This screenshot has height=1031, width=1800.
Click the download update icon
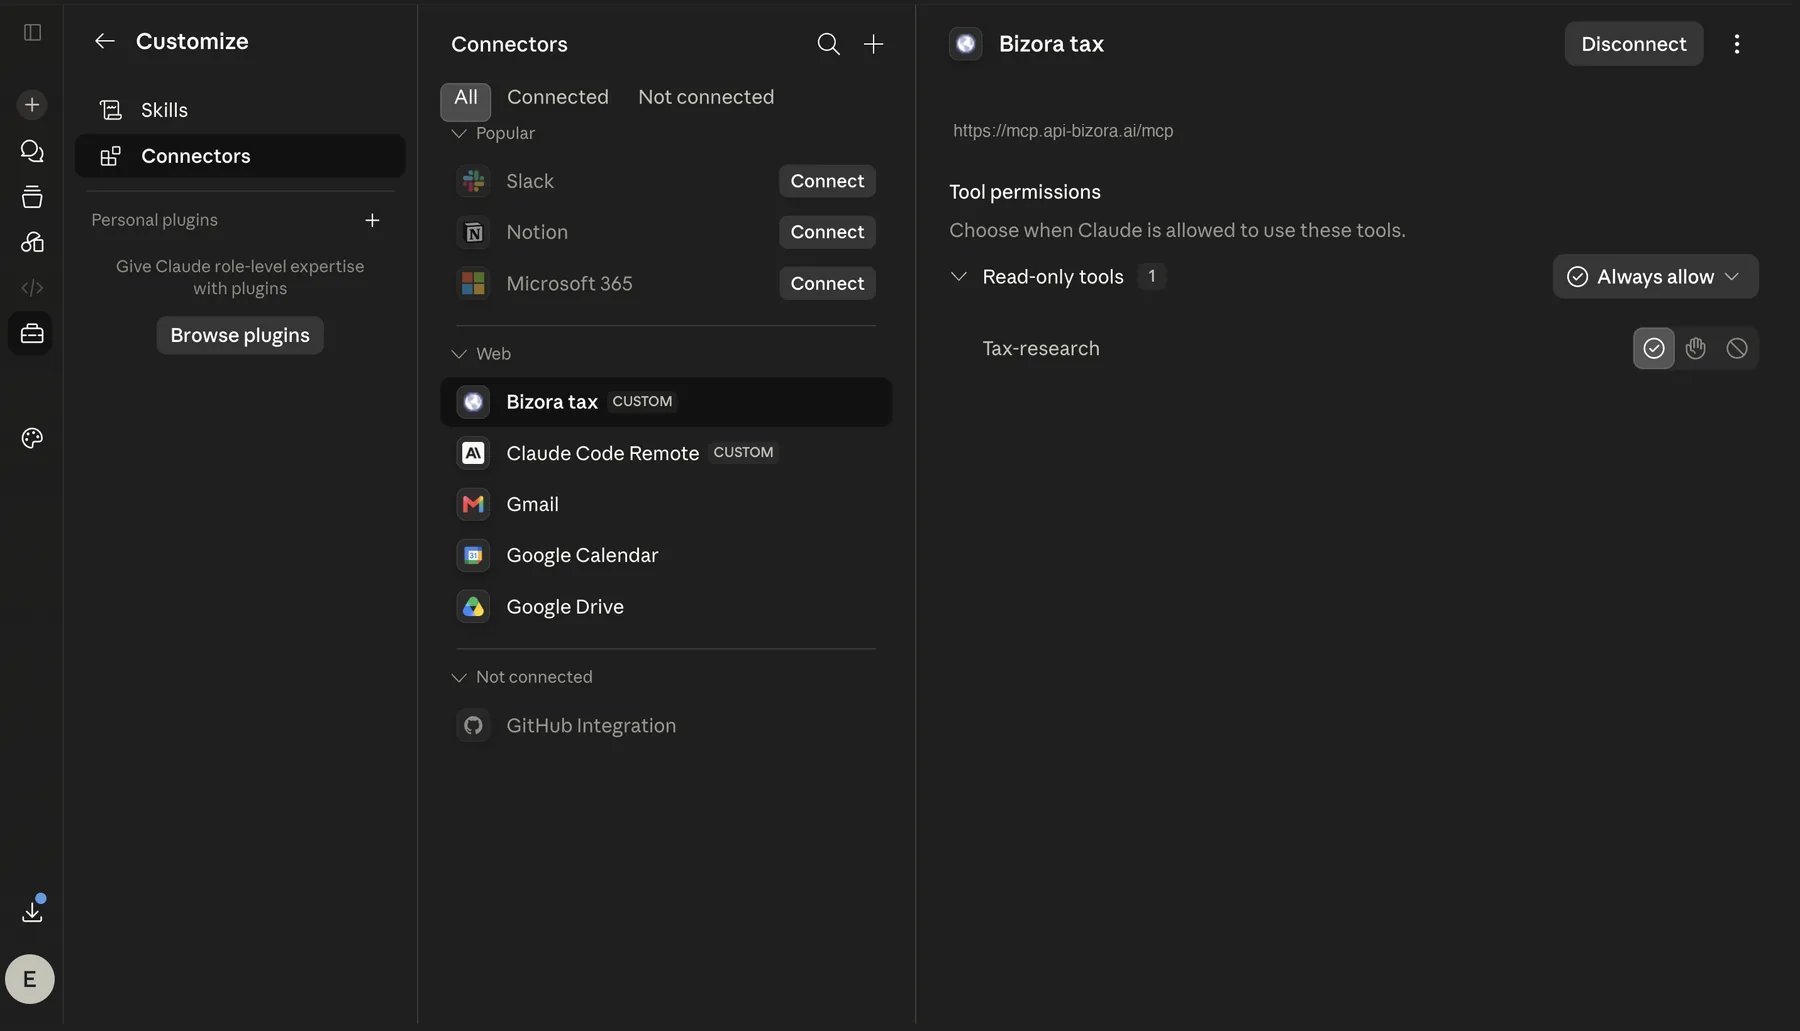point(32,911)
